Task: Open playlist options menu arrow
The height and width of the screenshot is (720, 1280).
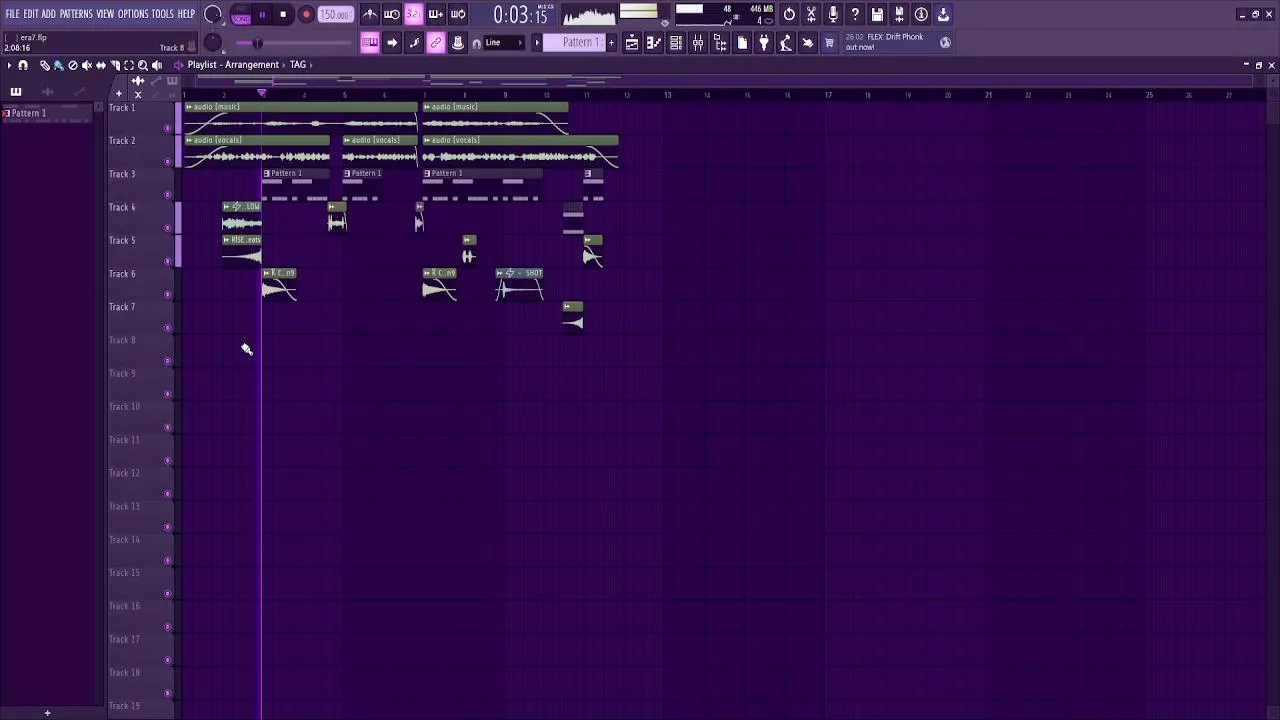Action: coord(9,65)
